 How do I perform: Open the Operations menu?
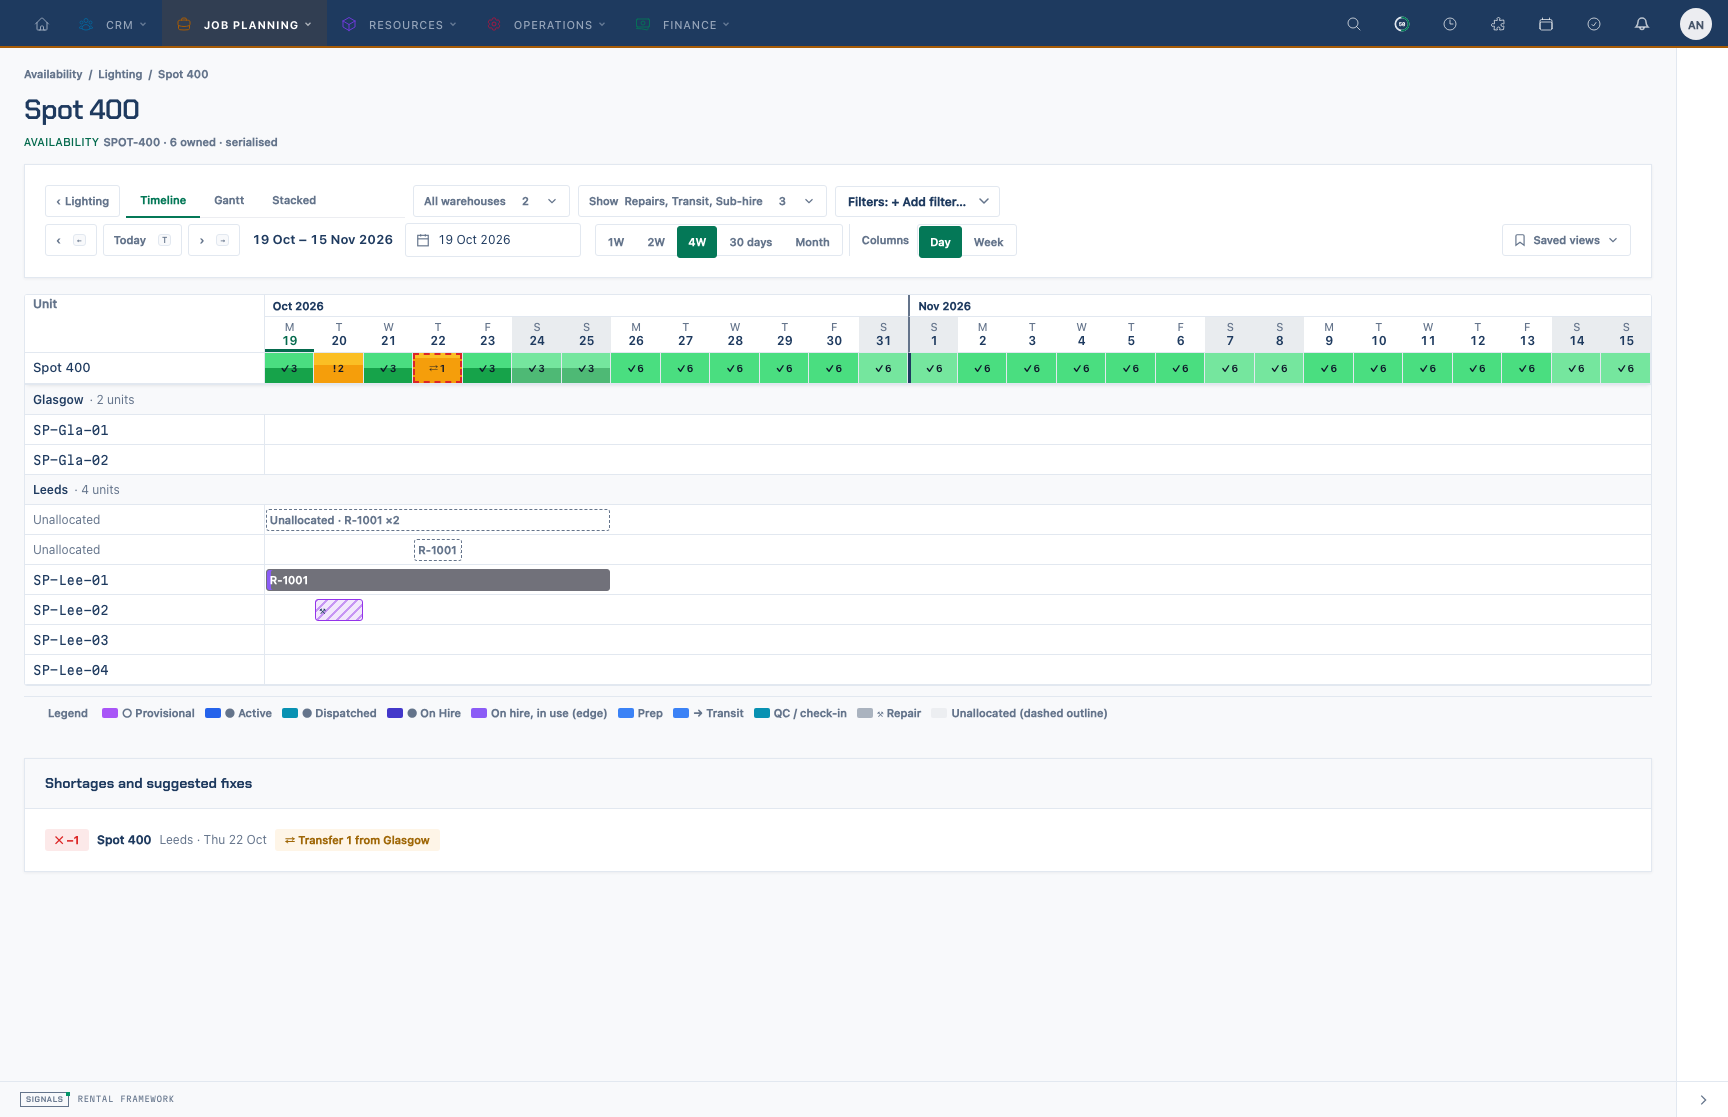click(x=547, y=24)
